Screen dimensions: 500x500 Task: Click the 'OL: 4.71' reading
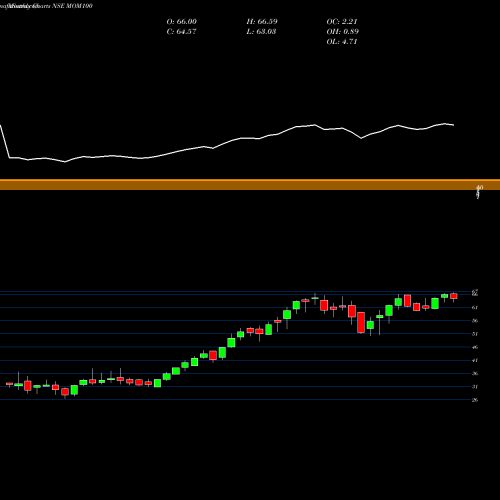[342, 42]
